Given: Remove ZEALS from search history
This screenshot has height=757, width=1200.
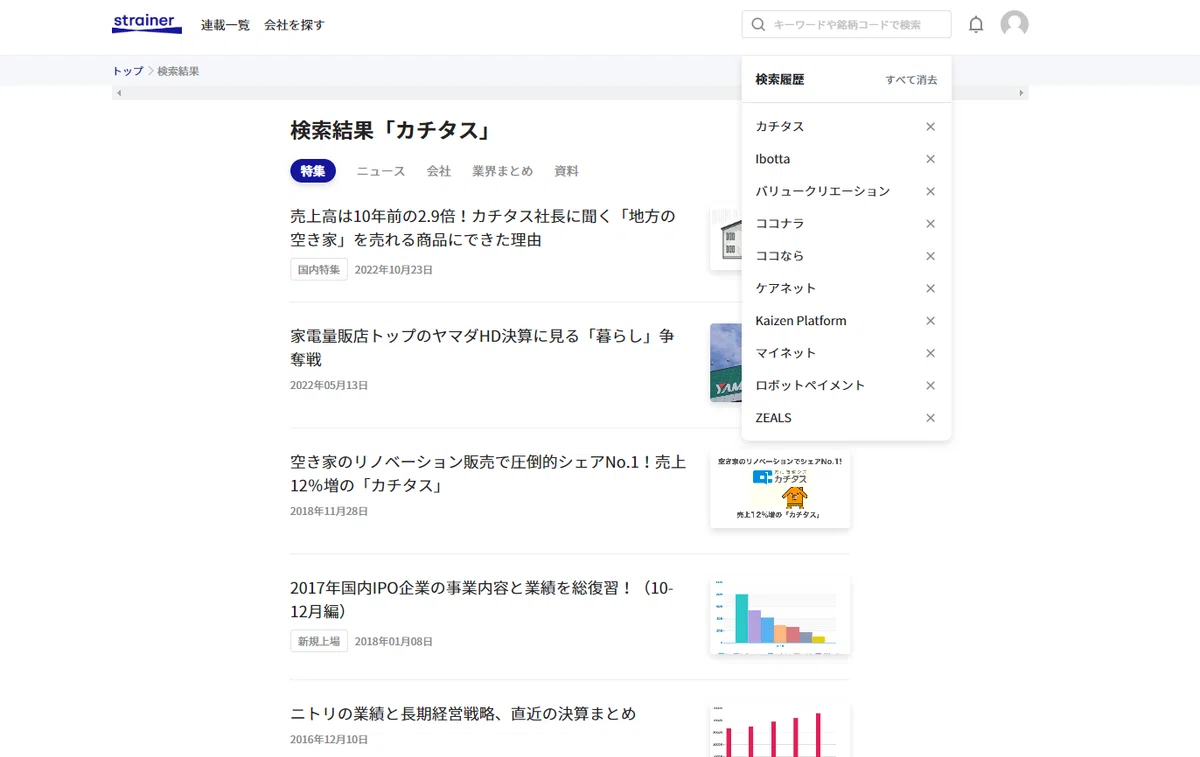Looking at the screenshot, I should (x=930, y=418).
